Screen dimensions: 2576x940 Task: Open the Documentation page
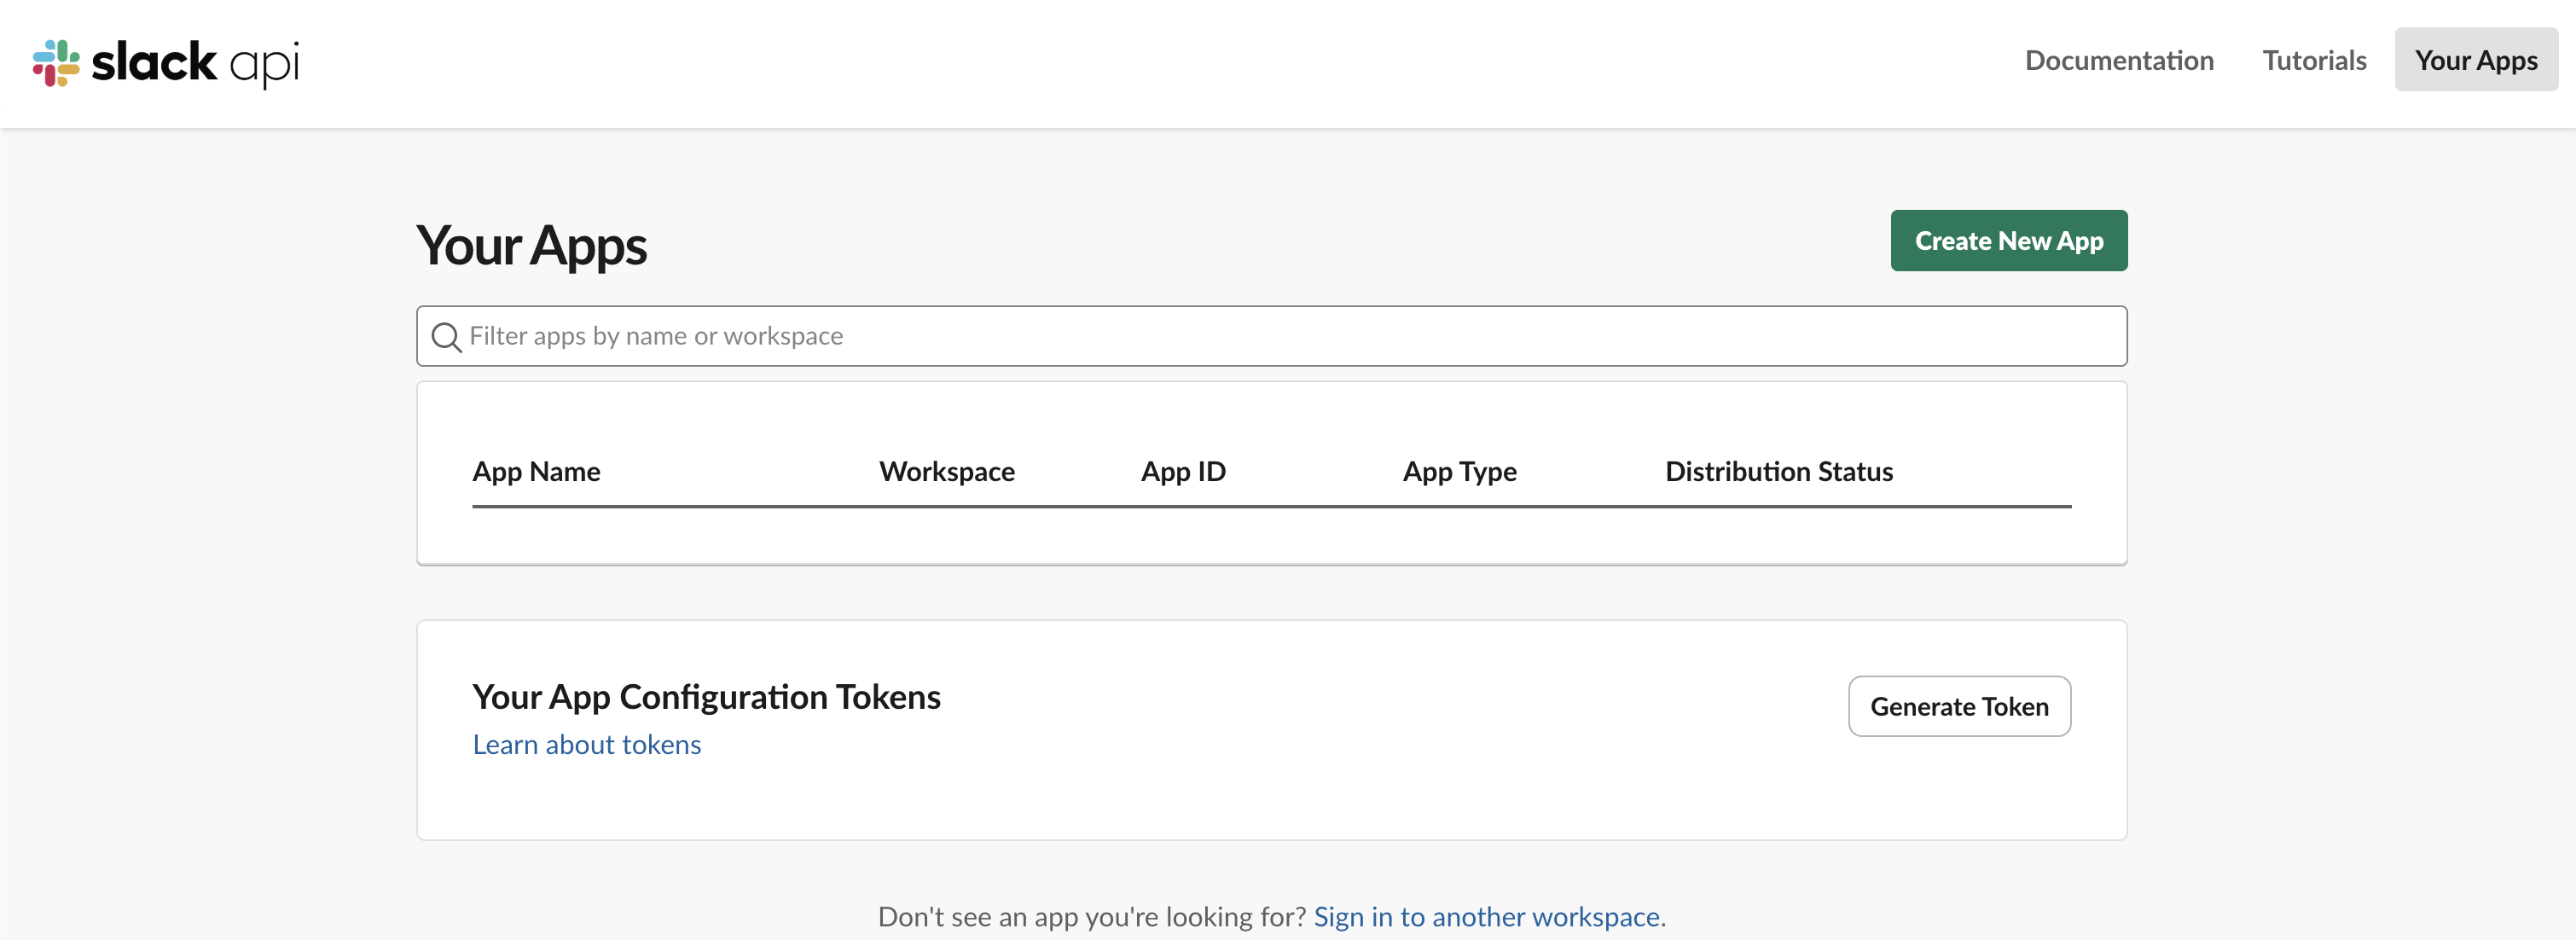[2119, 60]
